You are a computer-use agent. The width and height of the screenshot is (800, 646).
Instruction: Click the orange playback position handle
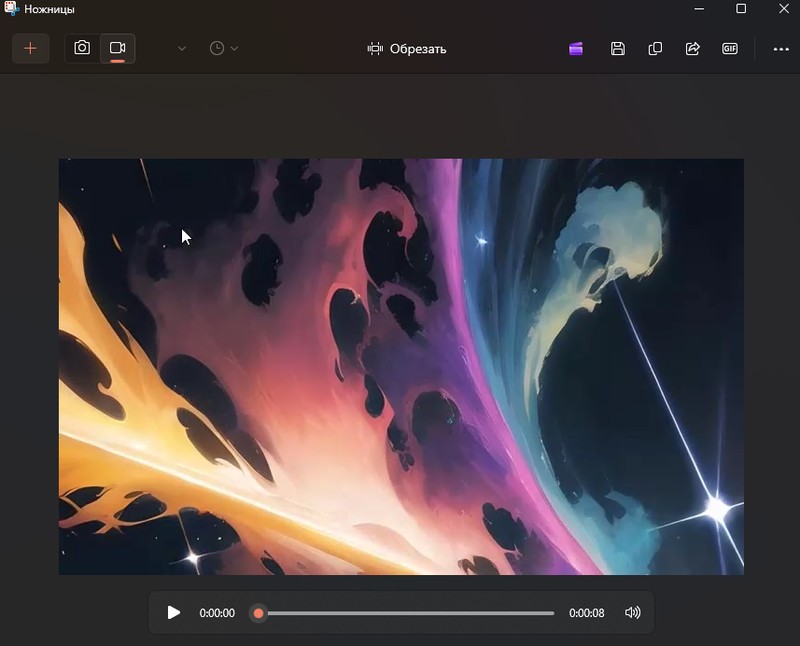pos(258,613)
